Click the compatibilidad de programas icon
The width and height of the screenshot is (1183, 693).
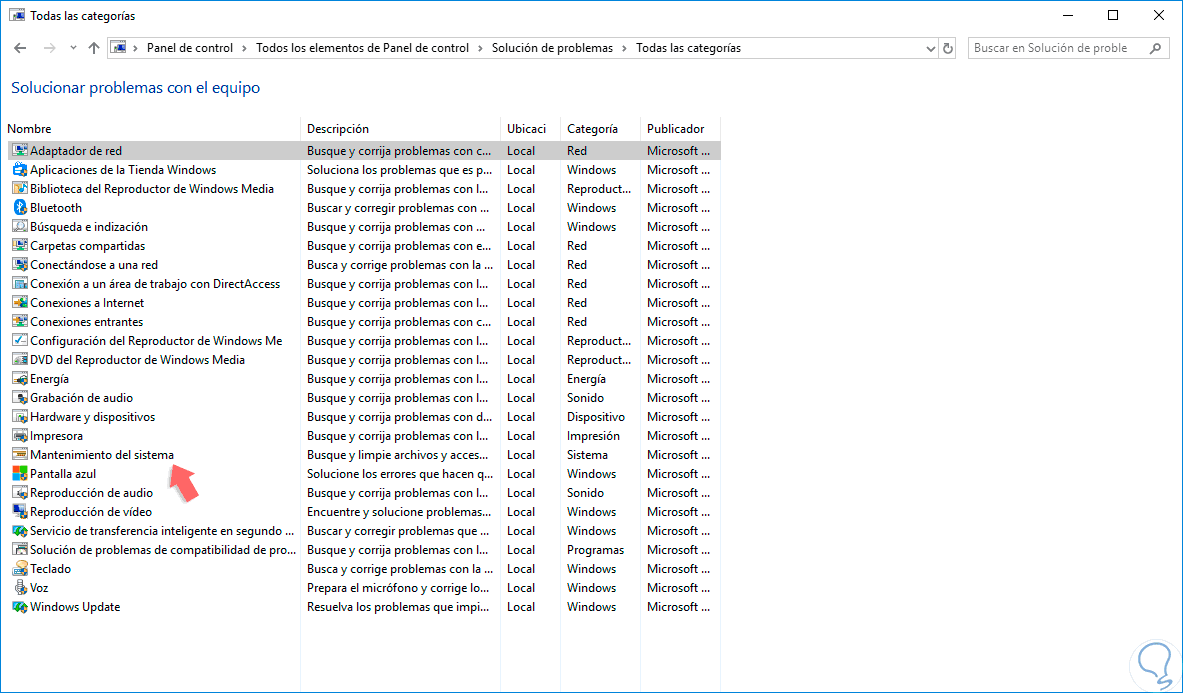coord(20,550)
